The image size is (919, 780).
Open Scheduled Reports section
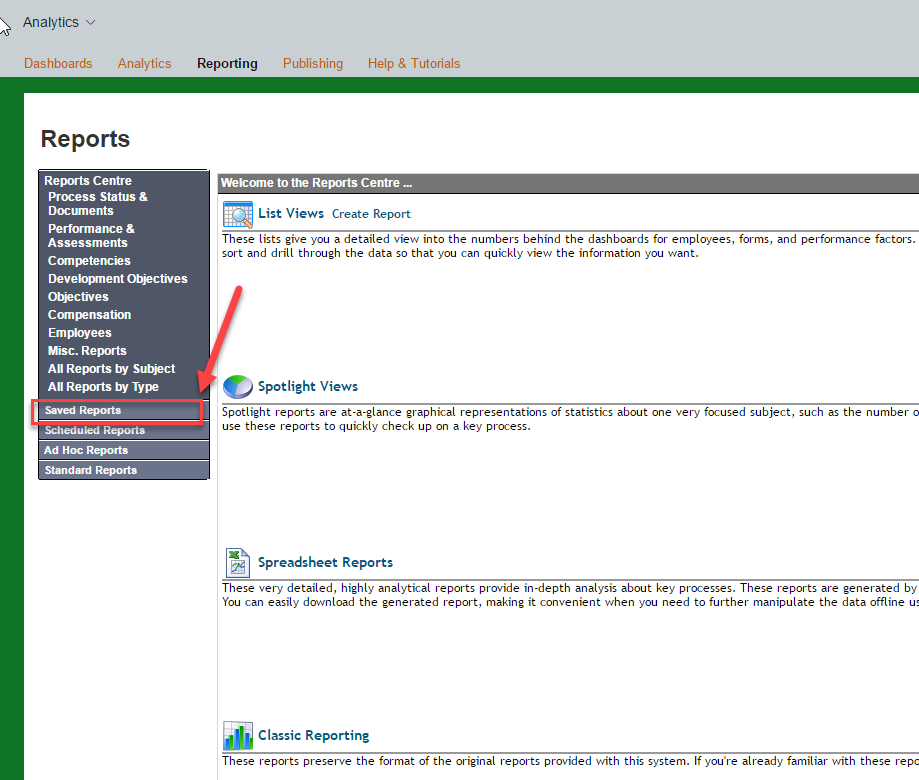pos(124,430)
